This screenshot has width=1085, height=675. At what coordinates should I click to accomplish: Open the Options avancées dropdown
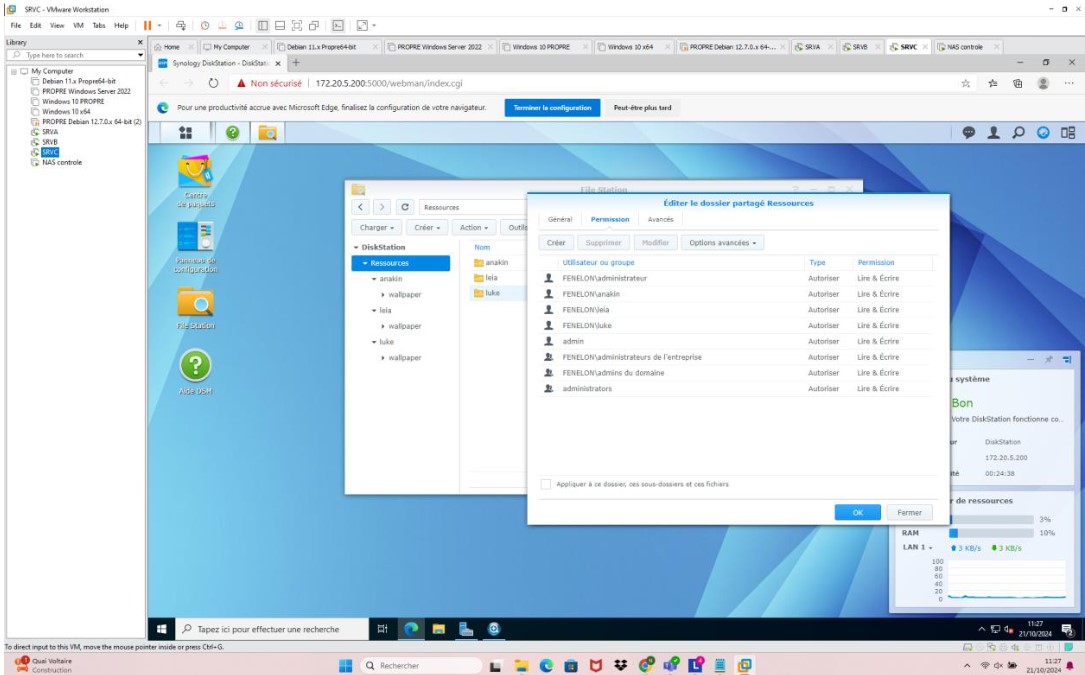click(x=722, y=243)
